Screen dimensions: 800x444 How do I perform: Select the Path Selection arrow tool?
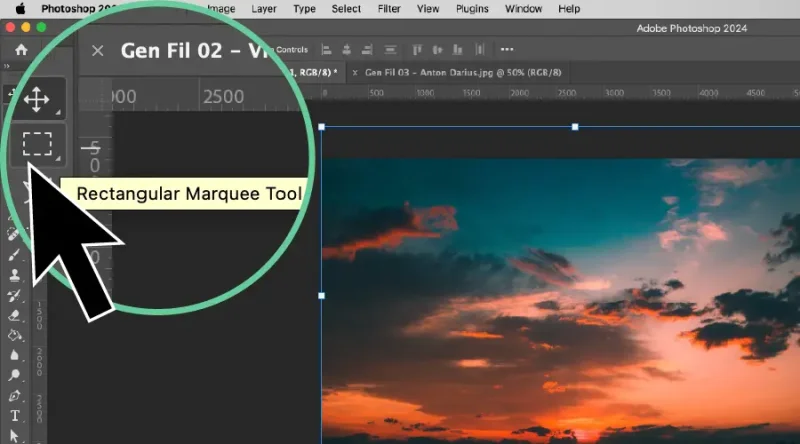(14, 435)
